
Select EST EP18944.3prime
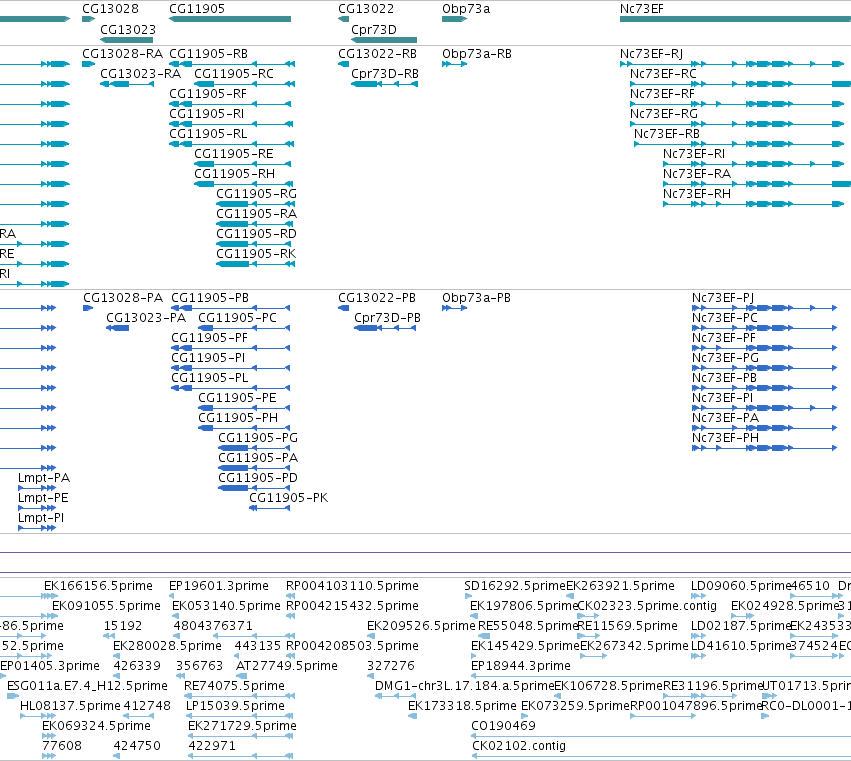(x=520, y=666)
